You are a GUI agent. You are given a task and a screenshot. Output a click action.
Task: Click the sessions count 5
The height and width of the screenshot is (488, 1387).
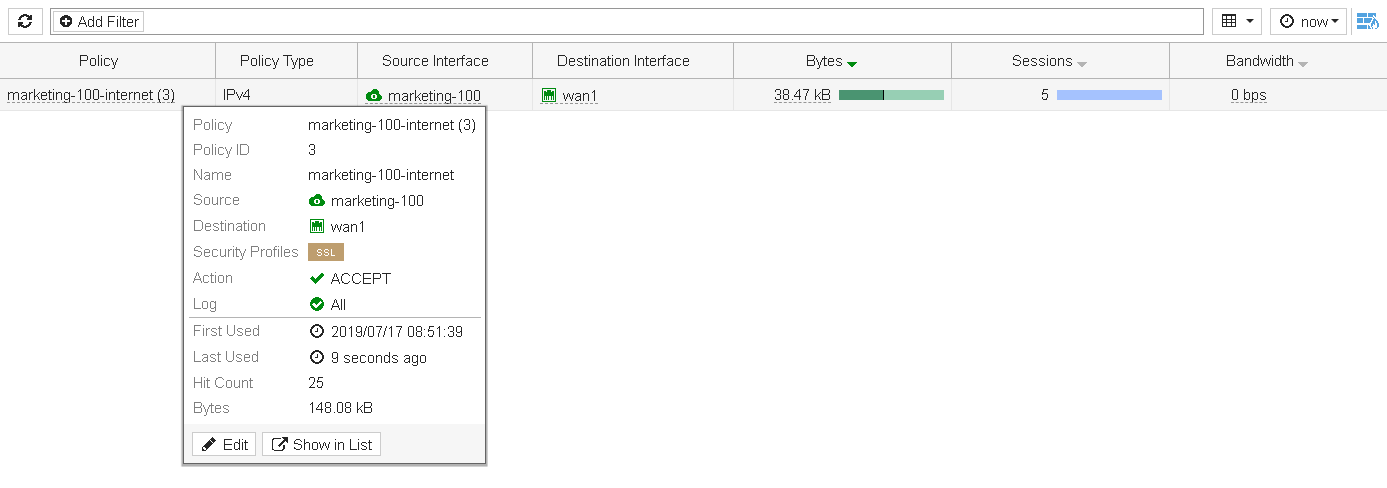click(x=1044, y=95)
